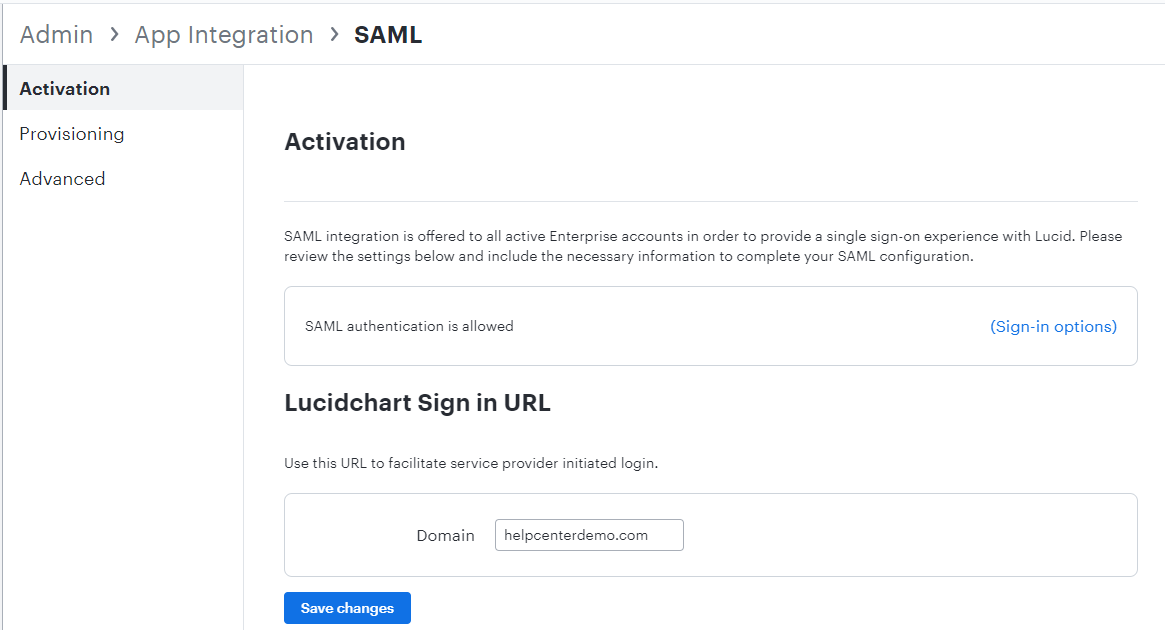Click the Domain field label
Viewport: 1165px width, 630px height.
tap(445, 535)
